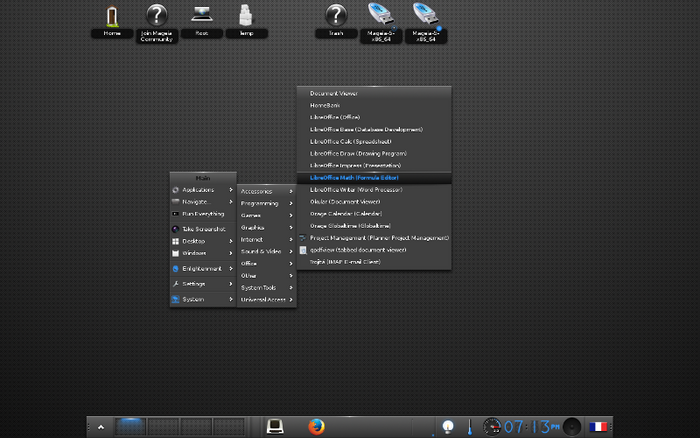Expand the Programming category arrow
700x438 pixels.
point(291,203)
